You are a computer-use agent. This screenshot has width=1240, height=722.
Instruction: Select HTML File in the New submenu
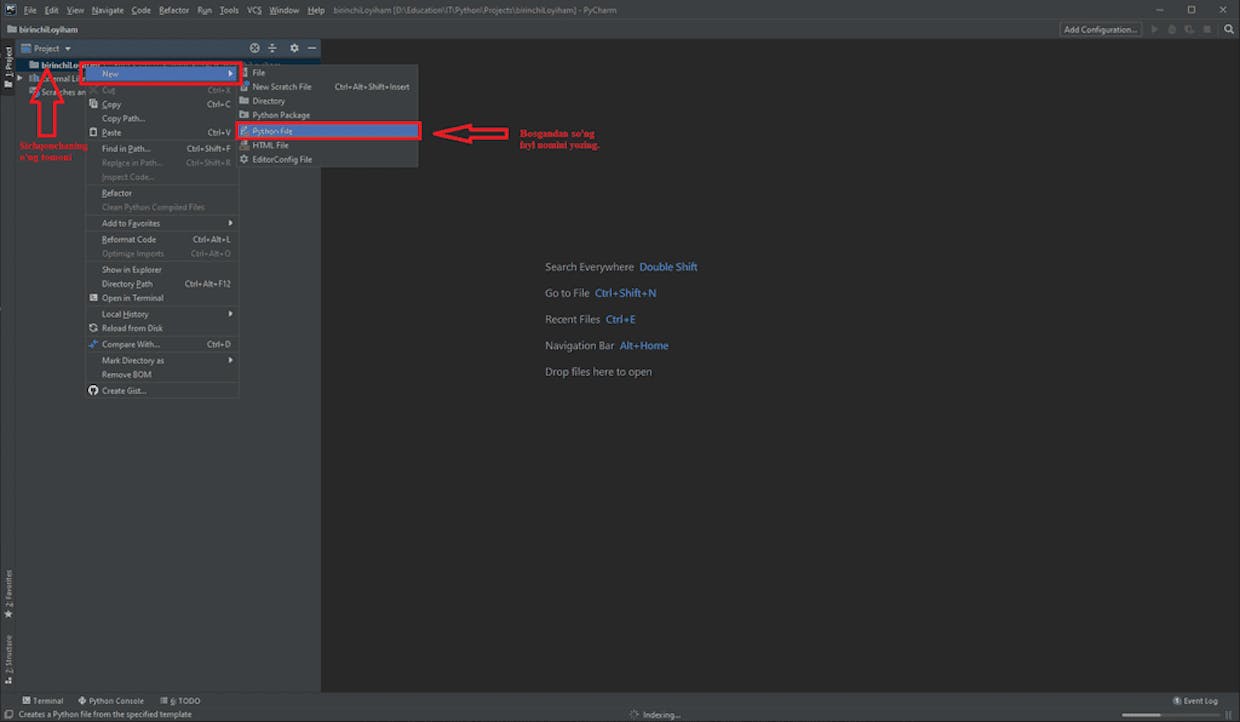[x=327, y=145]
